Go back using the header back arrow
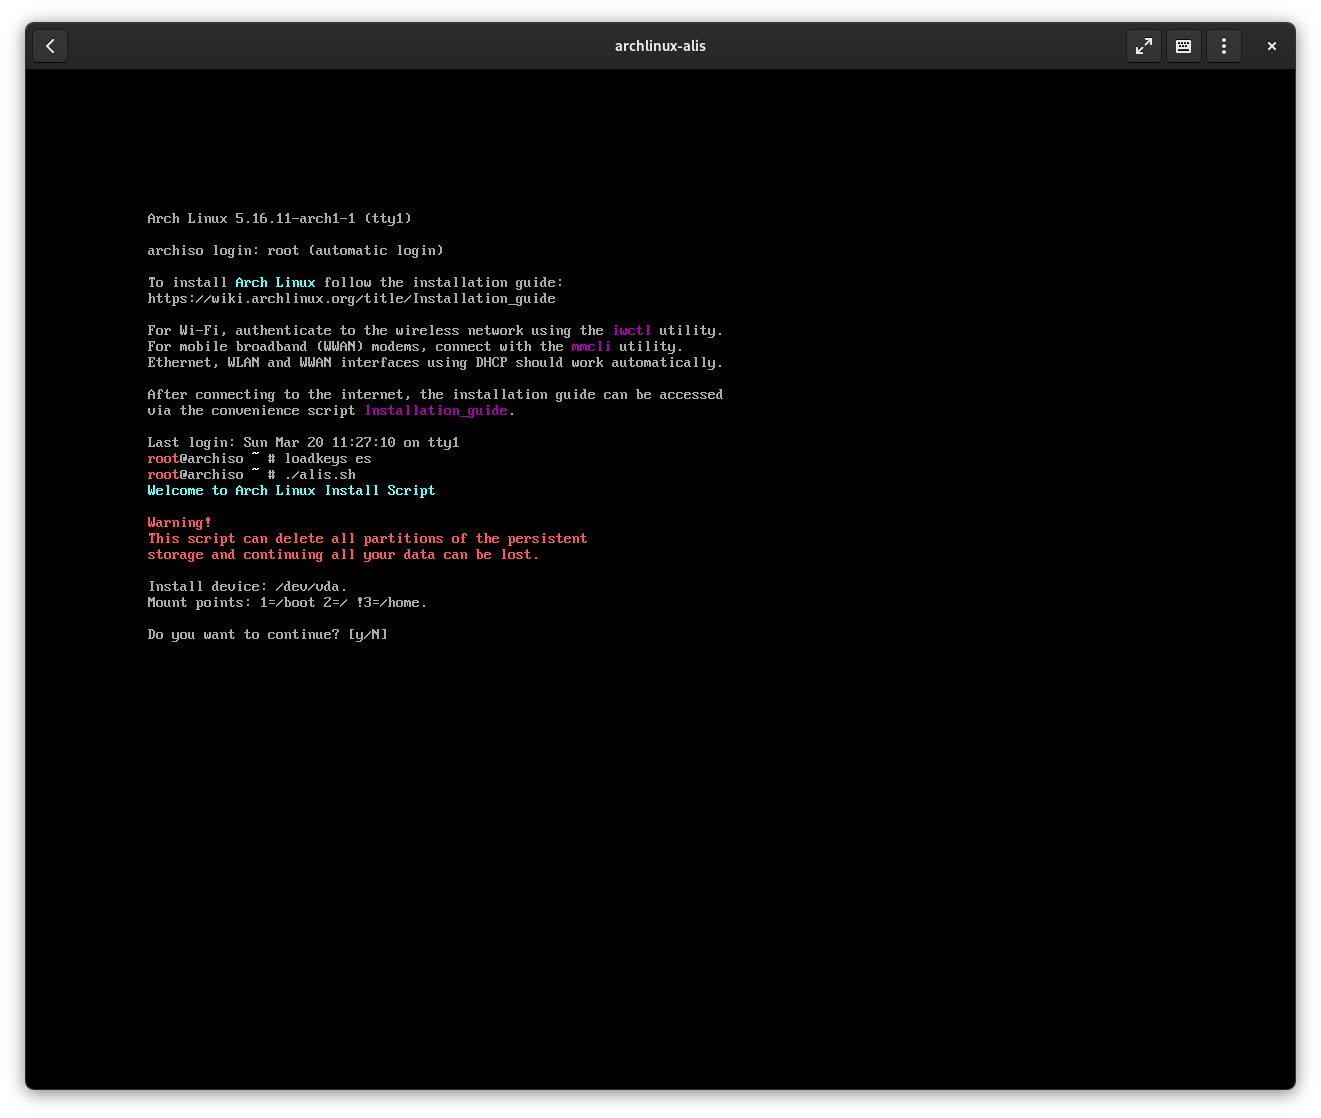This screenshot has width=1321, height=1118. (50, 46)
